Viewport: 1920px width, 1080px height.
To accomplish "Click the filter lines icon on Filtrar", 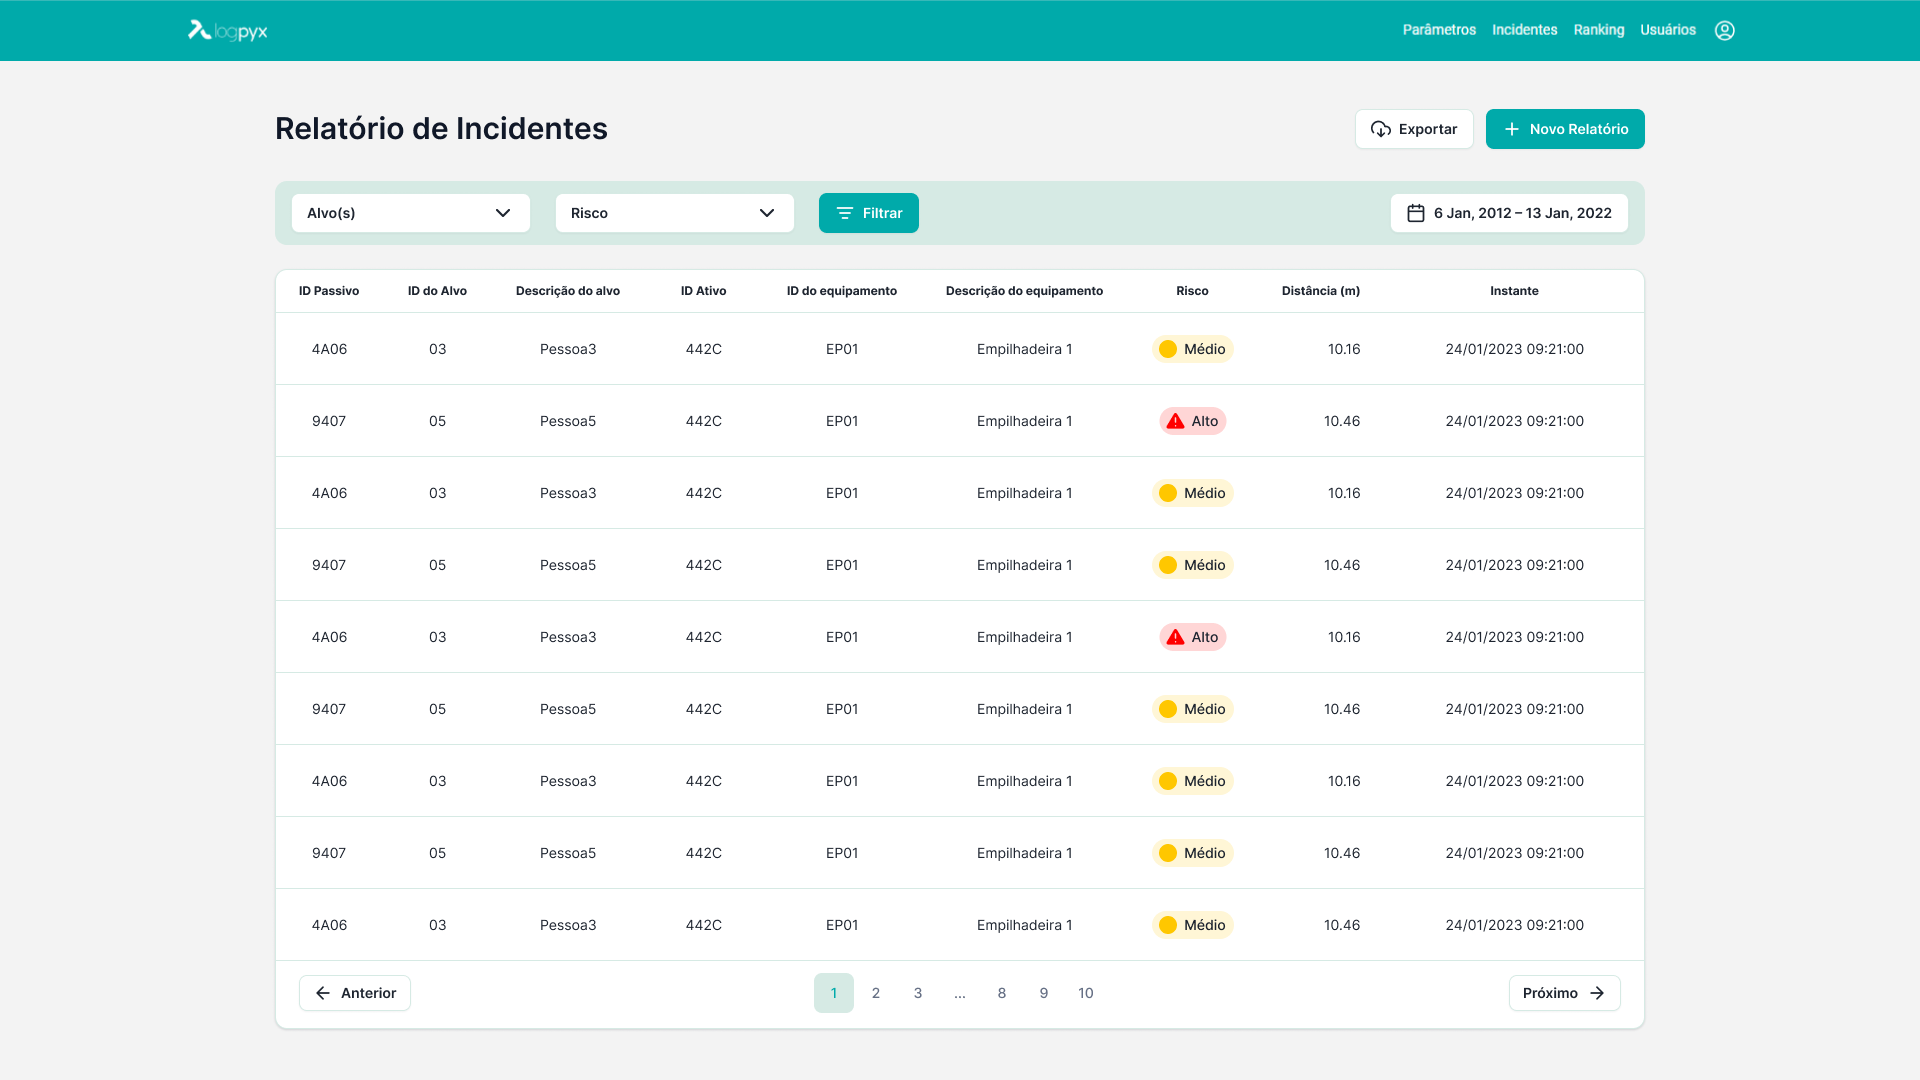I will tap(844, 213).
